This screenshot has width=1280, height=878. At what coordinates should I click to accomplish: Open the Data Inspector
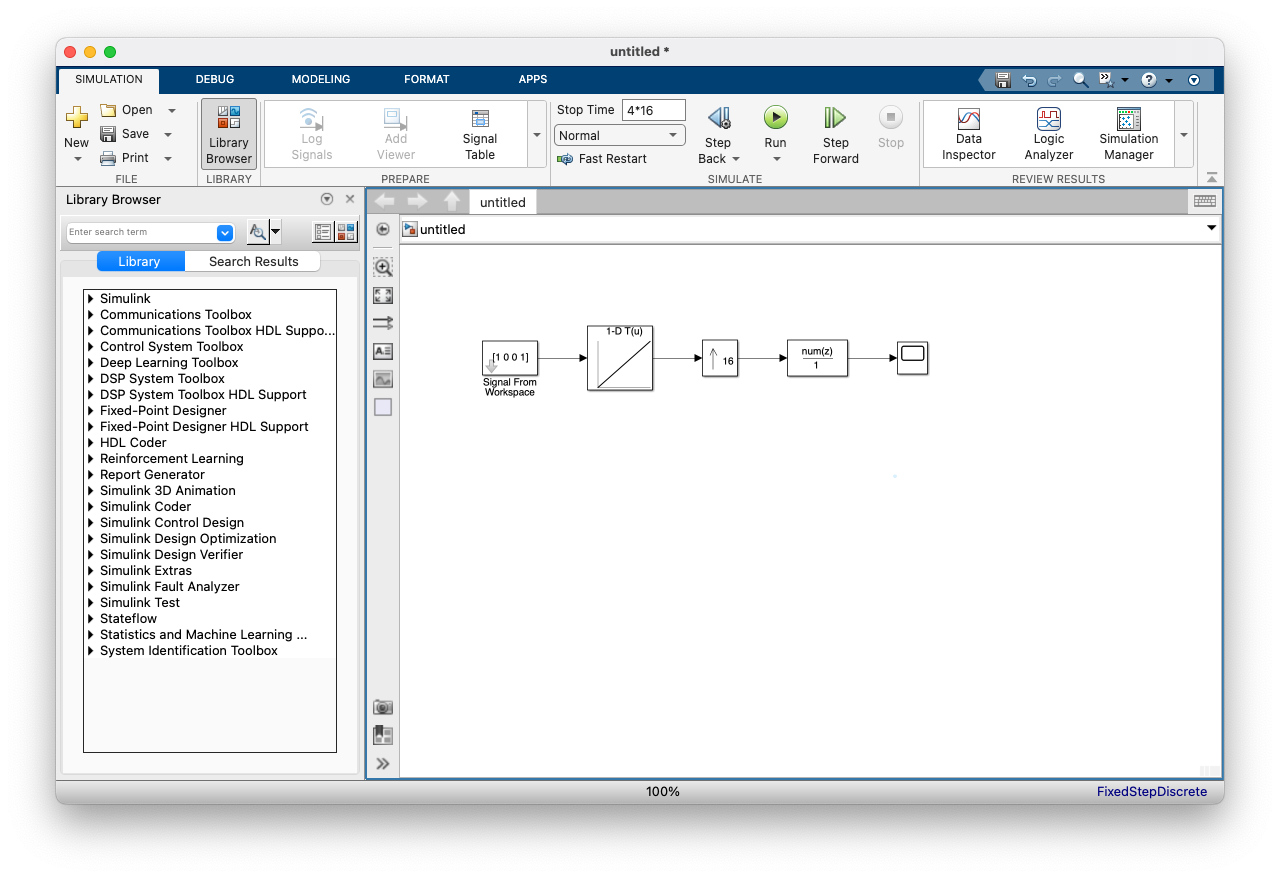(969, 134)
